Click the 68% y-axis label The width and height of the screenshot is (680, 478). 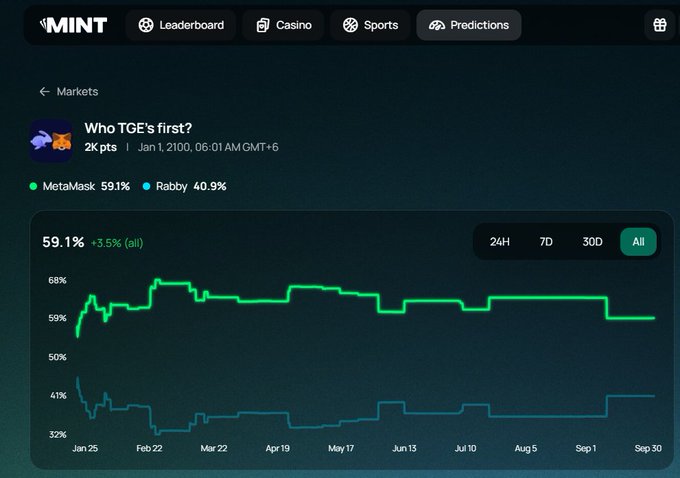tap(57, 280)
